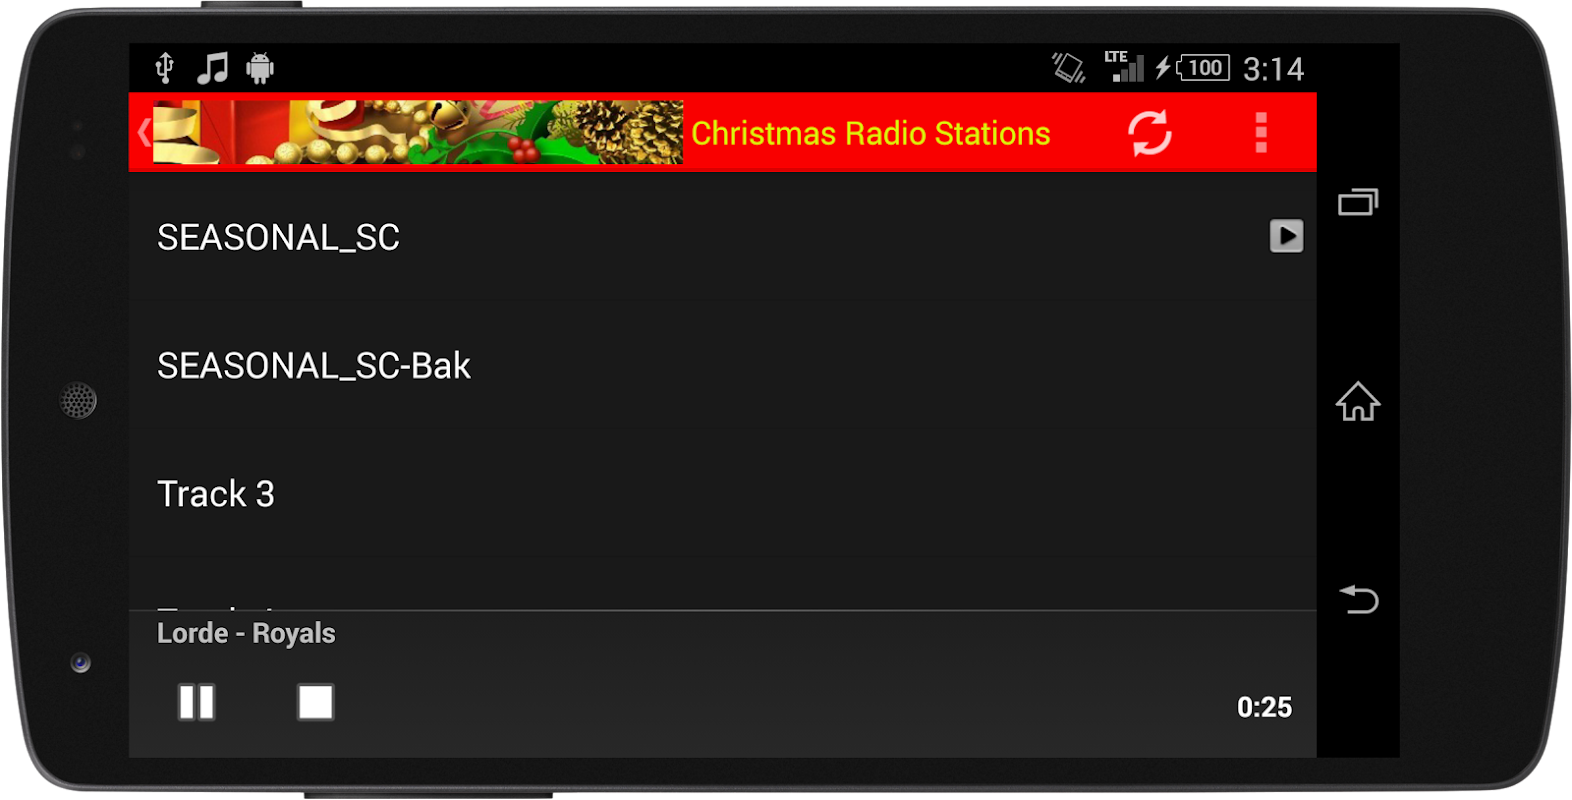Image resolution: width=1572 pixels, height=800 pixels.
Task: Open the three-dot overflow menu
Action: [x=1261, y=133]
